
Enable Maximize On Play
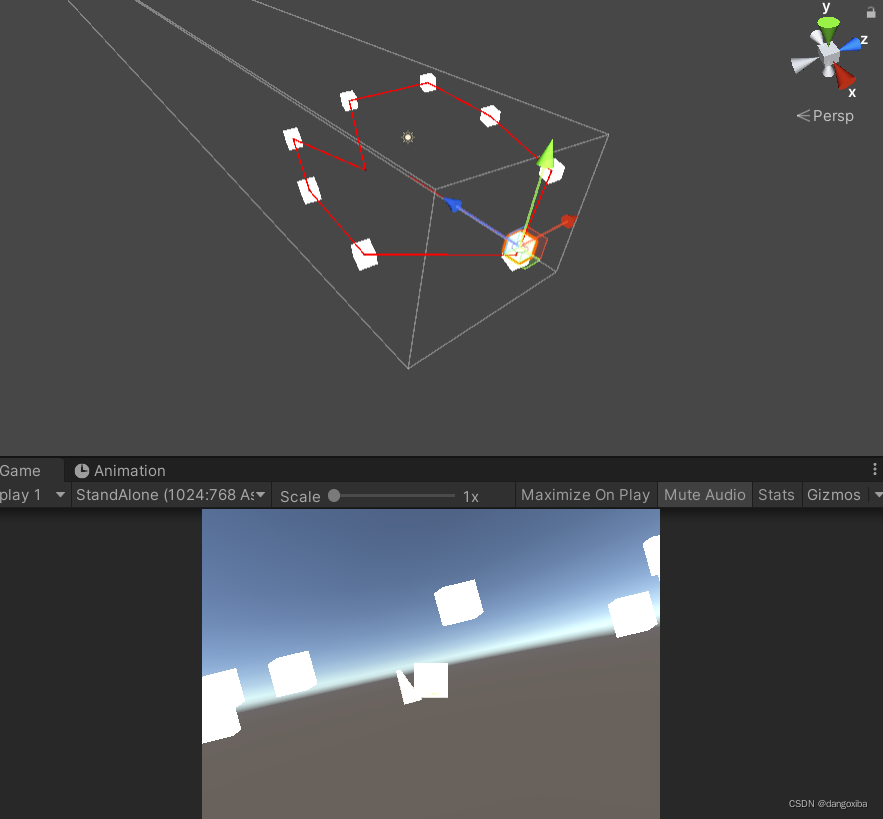pos(585,494)
